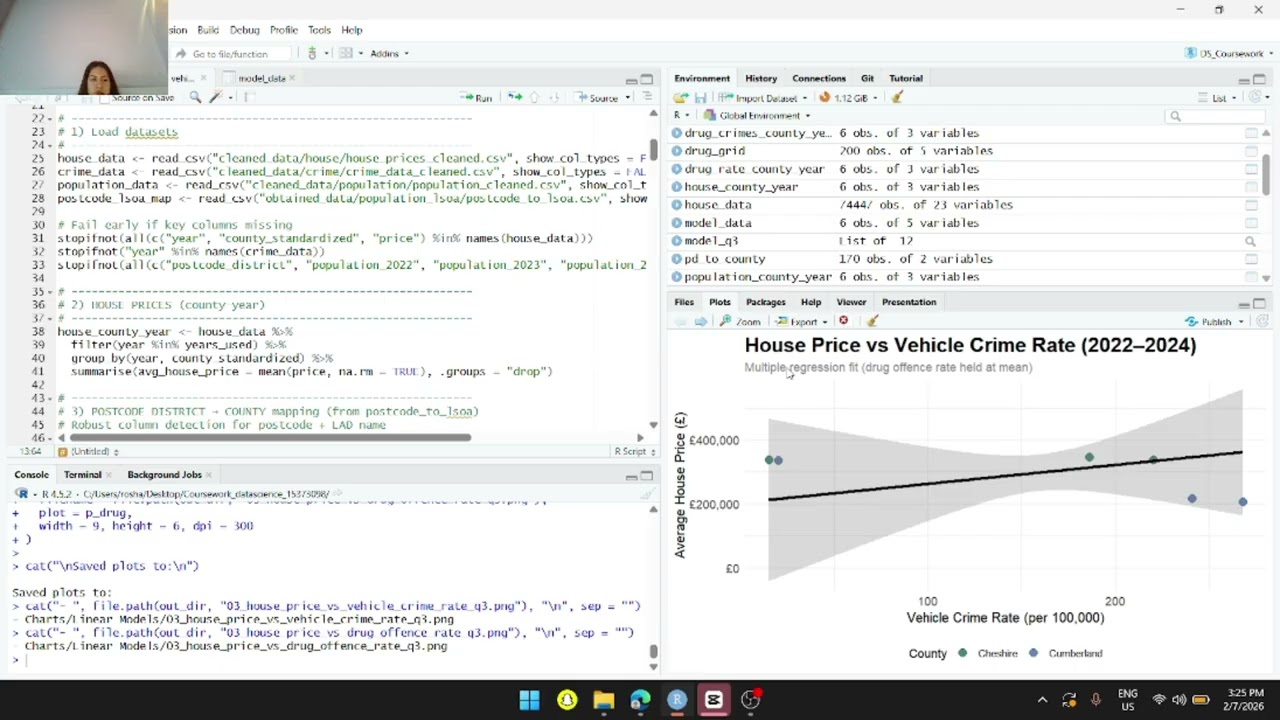Clear all plots broom icon

[872, 321]
